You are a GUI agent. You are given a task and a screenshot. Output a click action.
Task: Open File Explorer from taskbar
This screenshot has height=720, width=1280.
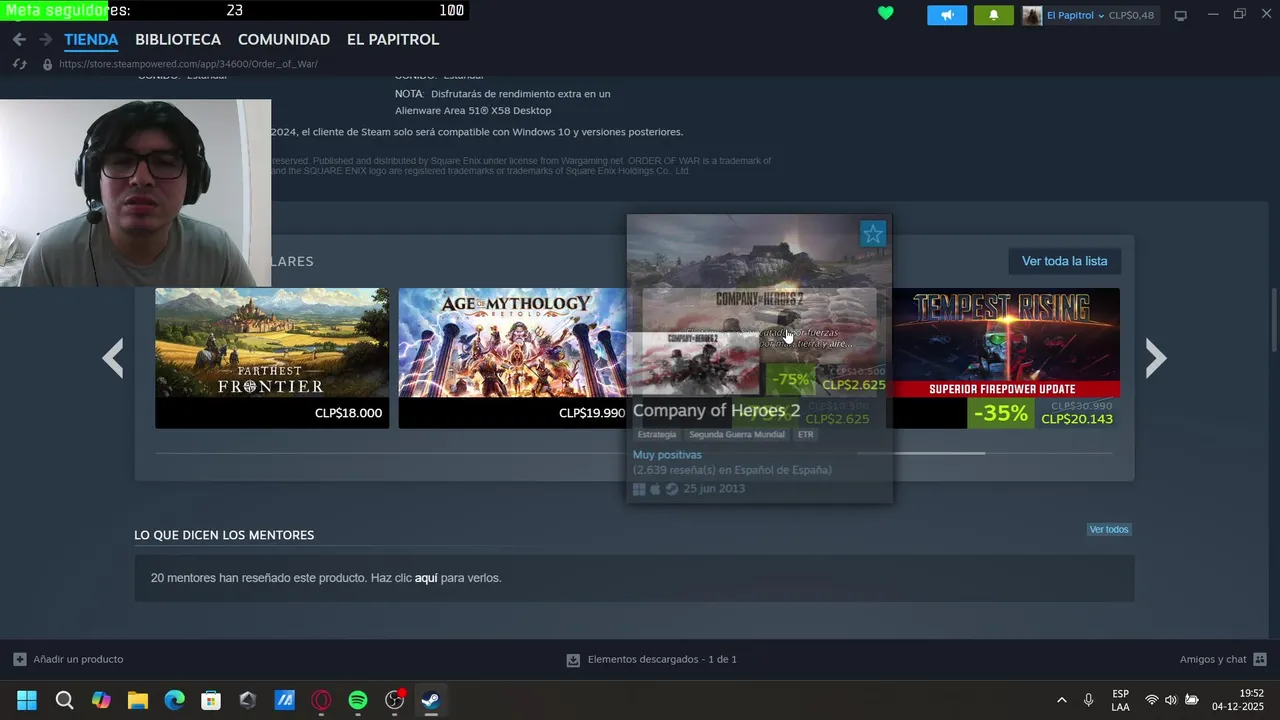138,700
